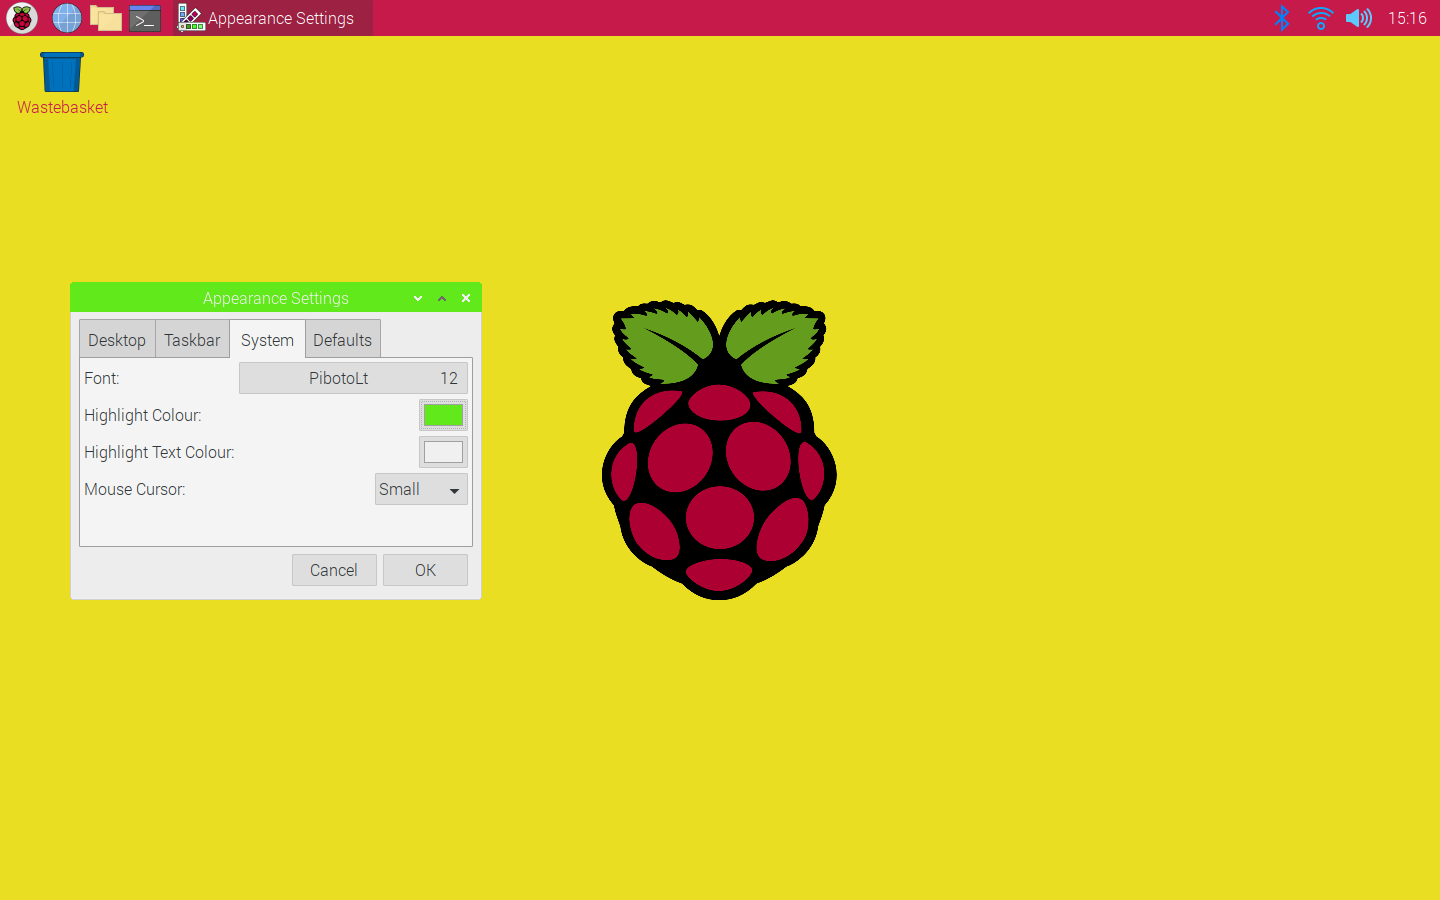Switch to the Desktop tab

[x=116, y=339]
